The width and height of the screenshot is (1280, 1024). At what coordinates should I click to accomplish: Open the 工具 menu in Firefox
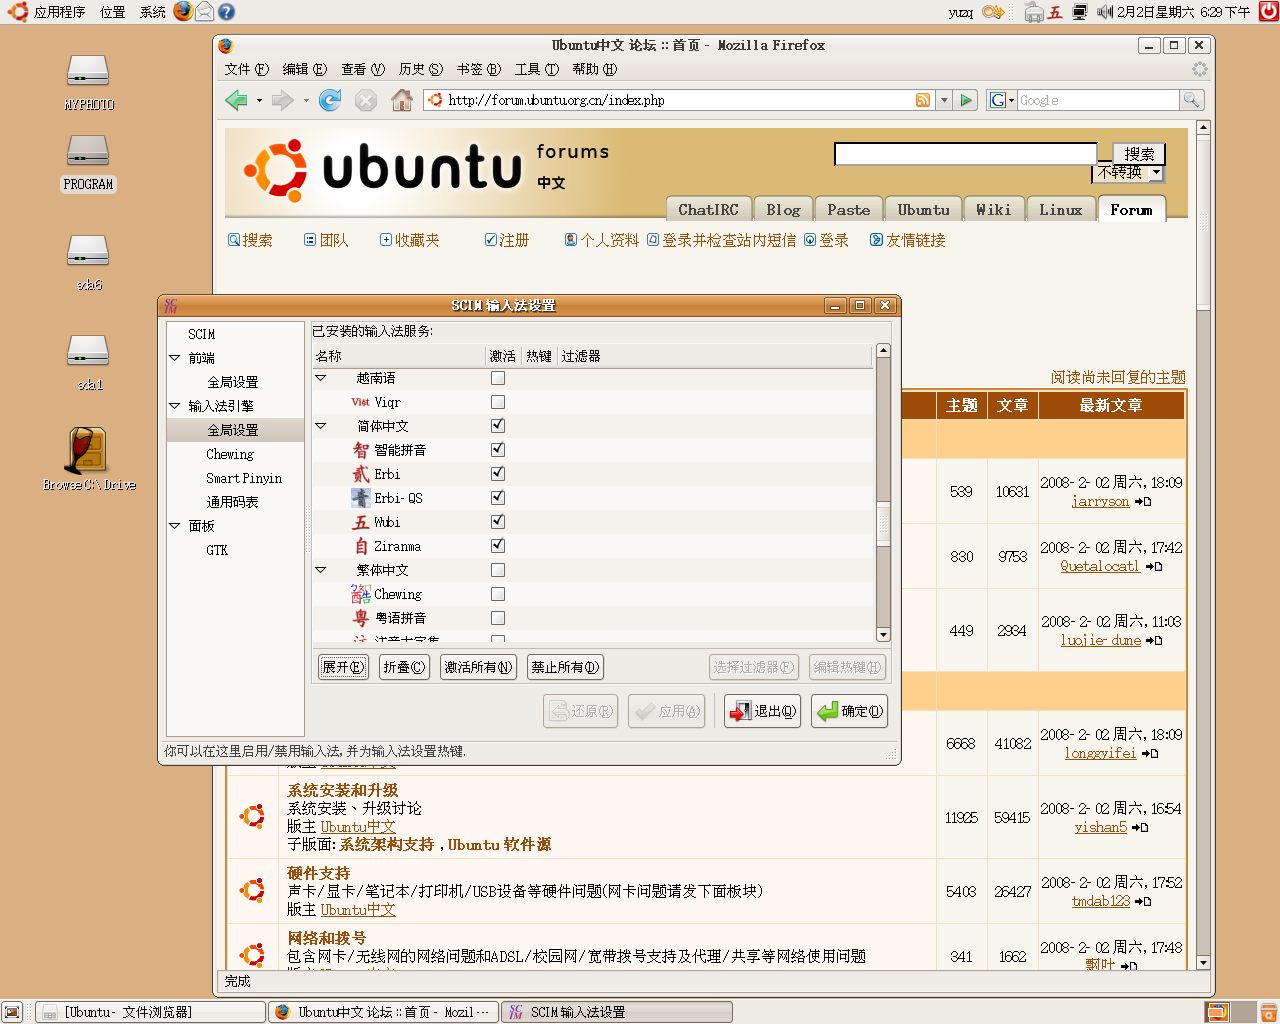point(536,69)
